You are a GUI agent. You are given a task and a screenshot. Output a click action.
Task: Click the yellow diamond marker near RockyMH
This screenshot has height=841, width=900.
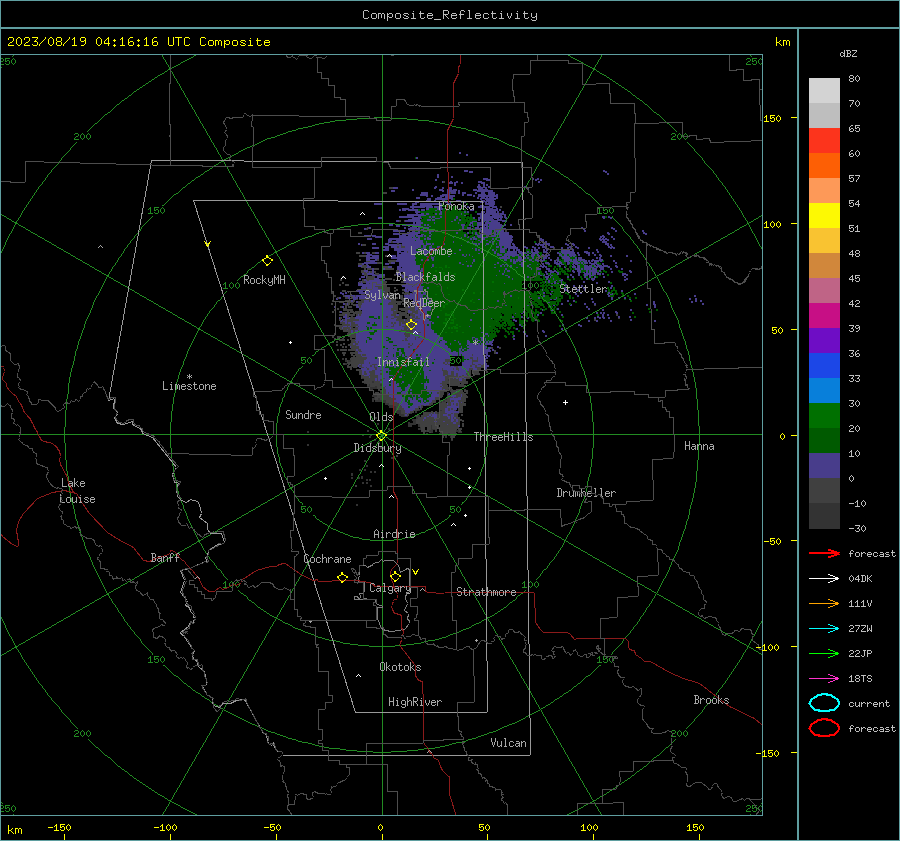coord(267,261)
